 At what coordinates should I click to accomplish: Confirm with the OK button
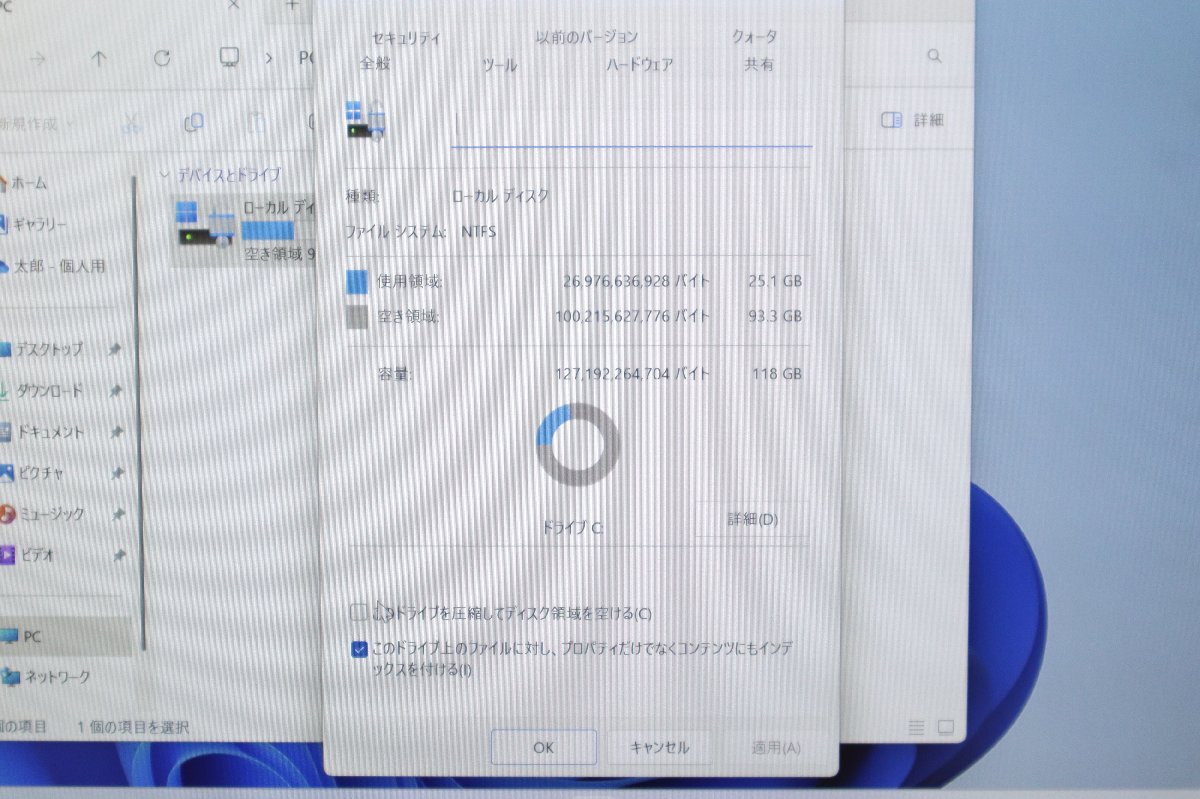(x=543, y=747)
